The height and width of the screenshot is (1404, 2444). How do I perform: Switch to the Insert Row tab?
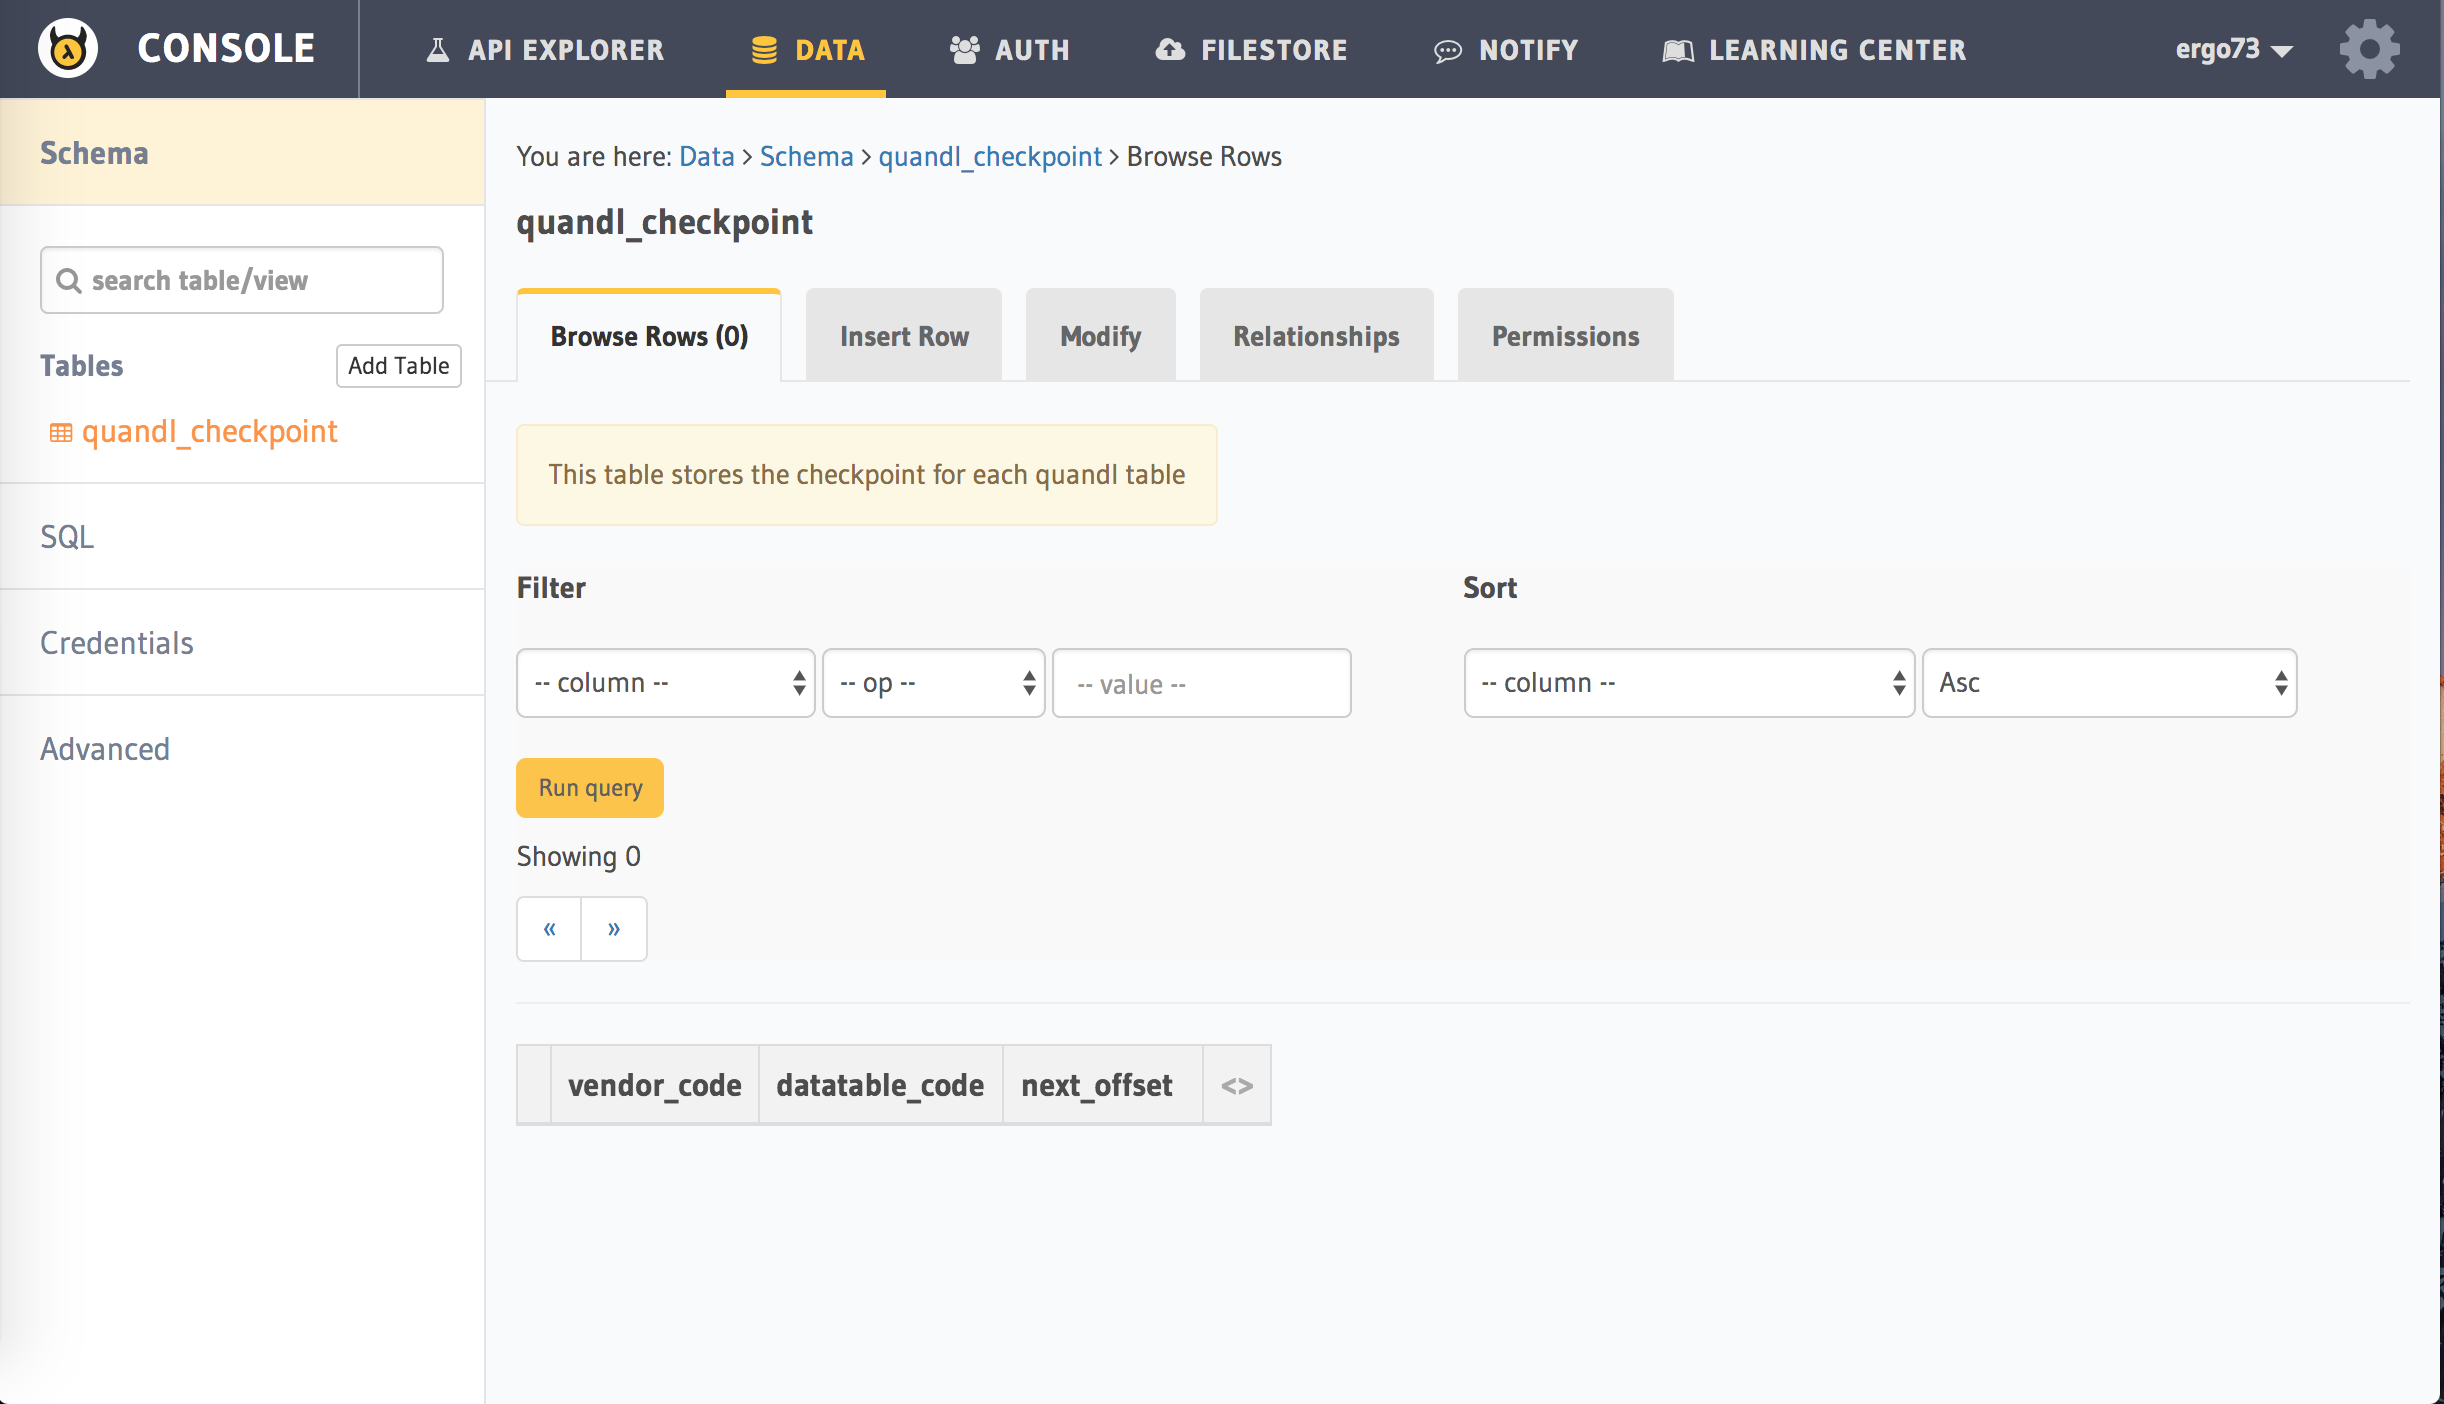[x=903, y=336]
